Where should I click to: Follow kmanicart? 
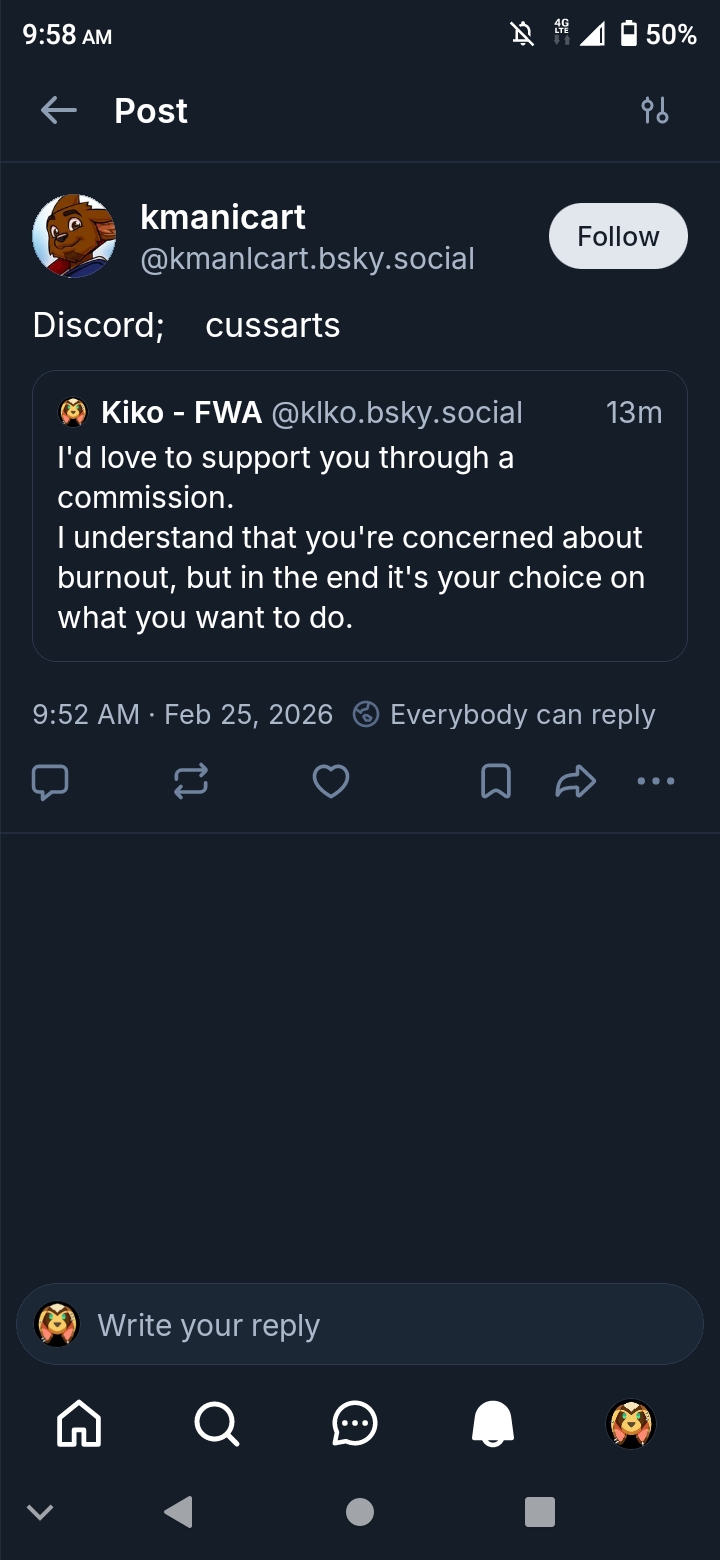pos(618,237)
